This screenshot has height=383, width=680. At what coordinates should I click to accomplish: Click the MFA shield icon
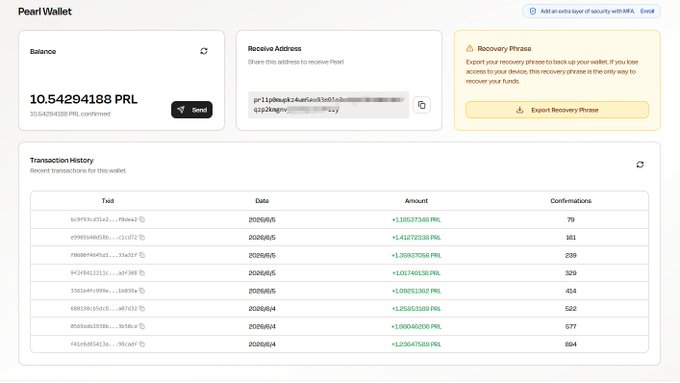point(533,11)
